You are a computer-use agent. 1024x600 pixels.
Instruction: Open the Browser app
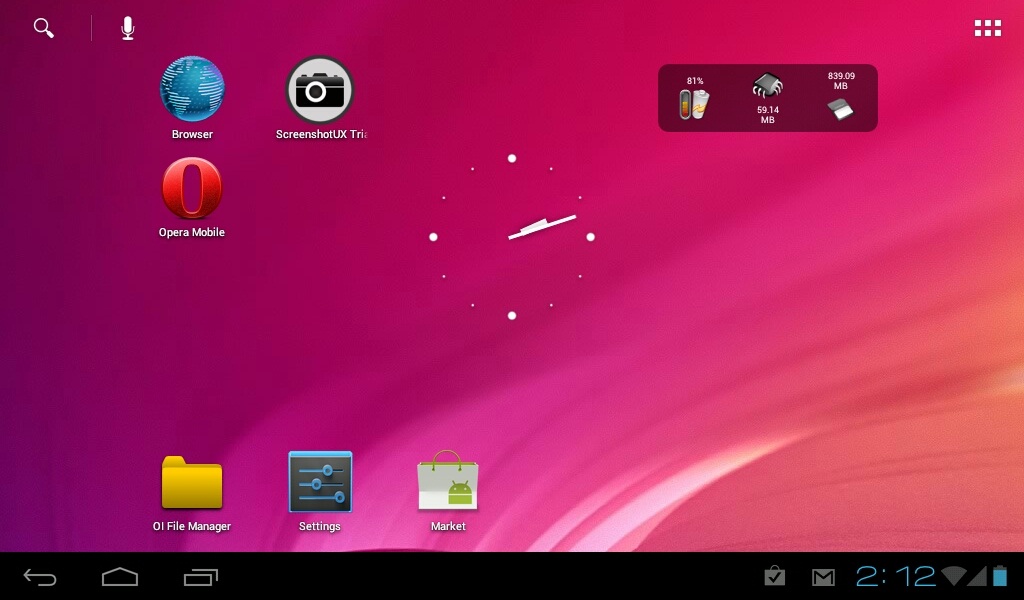coord(192,90)
